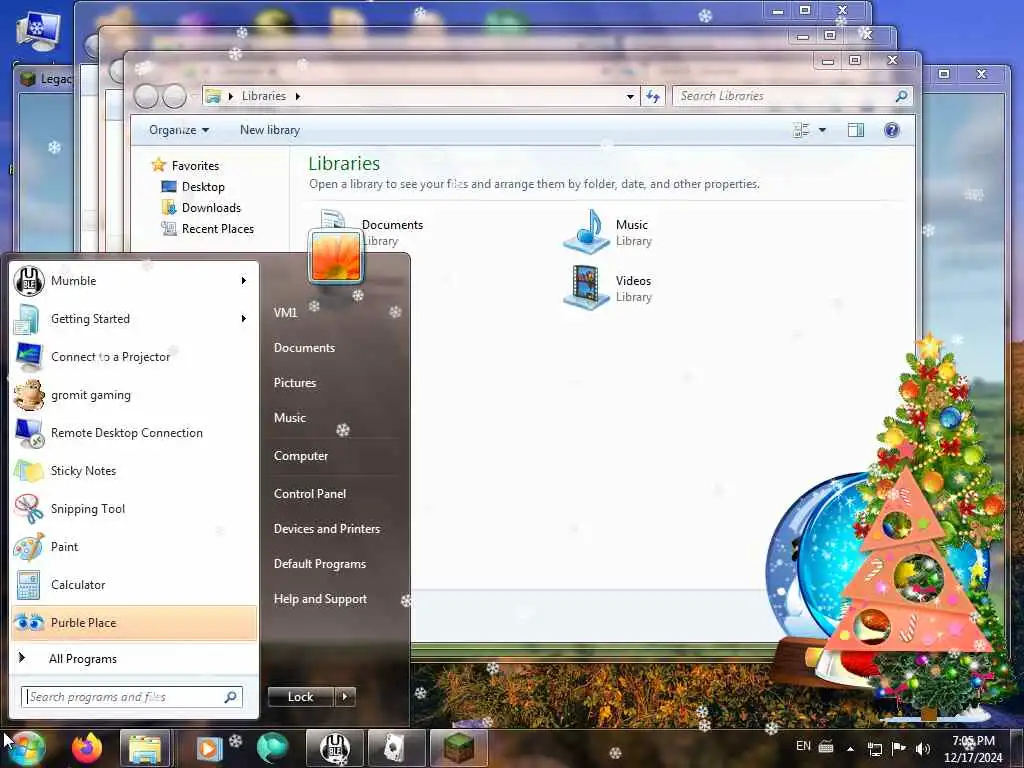Click the Back navigation button

[x=146, y=97]
